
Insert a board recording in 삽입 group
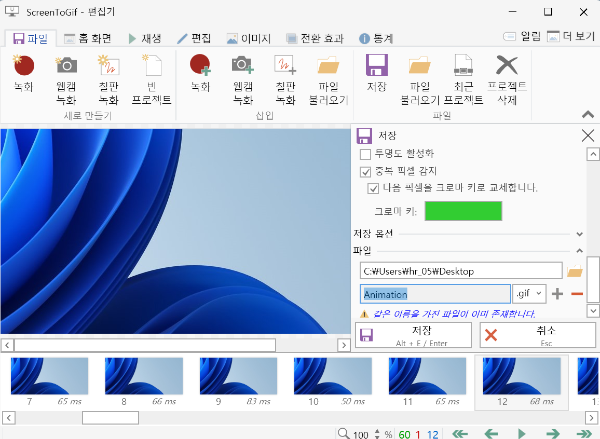coord(285,80)
